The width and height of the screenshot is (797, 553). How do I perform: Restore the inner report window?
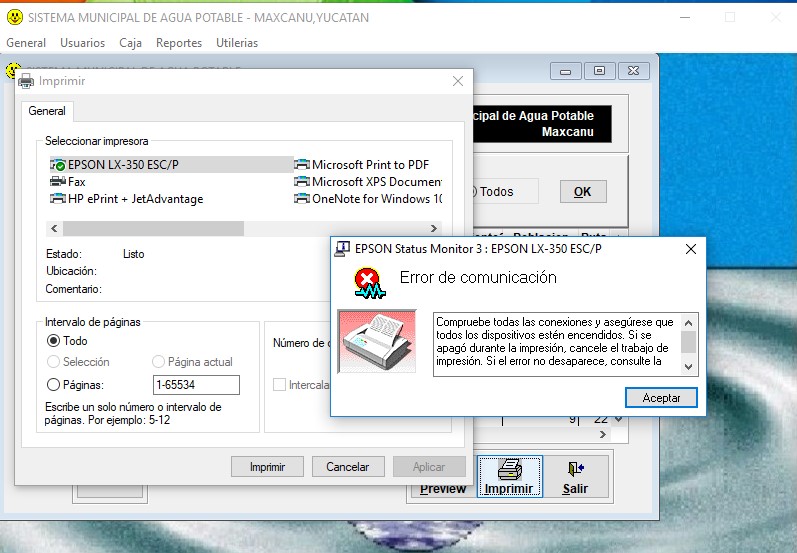[600, 71]
